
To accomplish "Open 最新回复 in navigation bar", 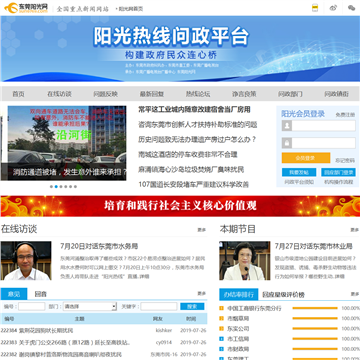I will (152, 94).
